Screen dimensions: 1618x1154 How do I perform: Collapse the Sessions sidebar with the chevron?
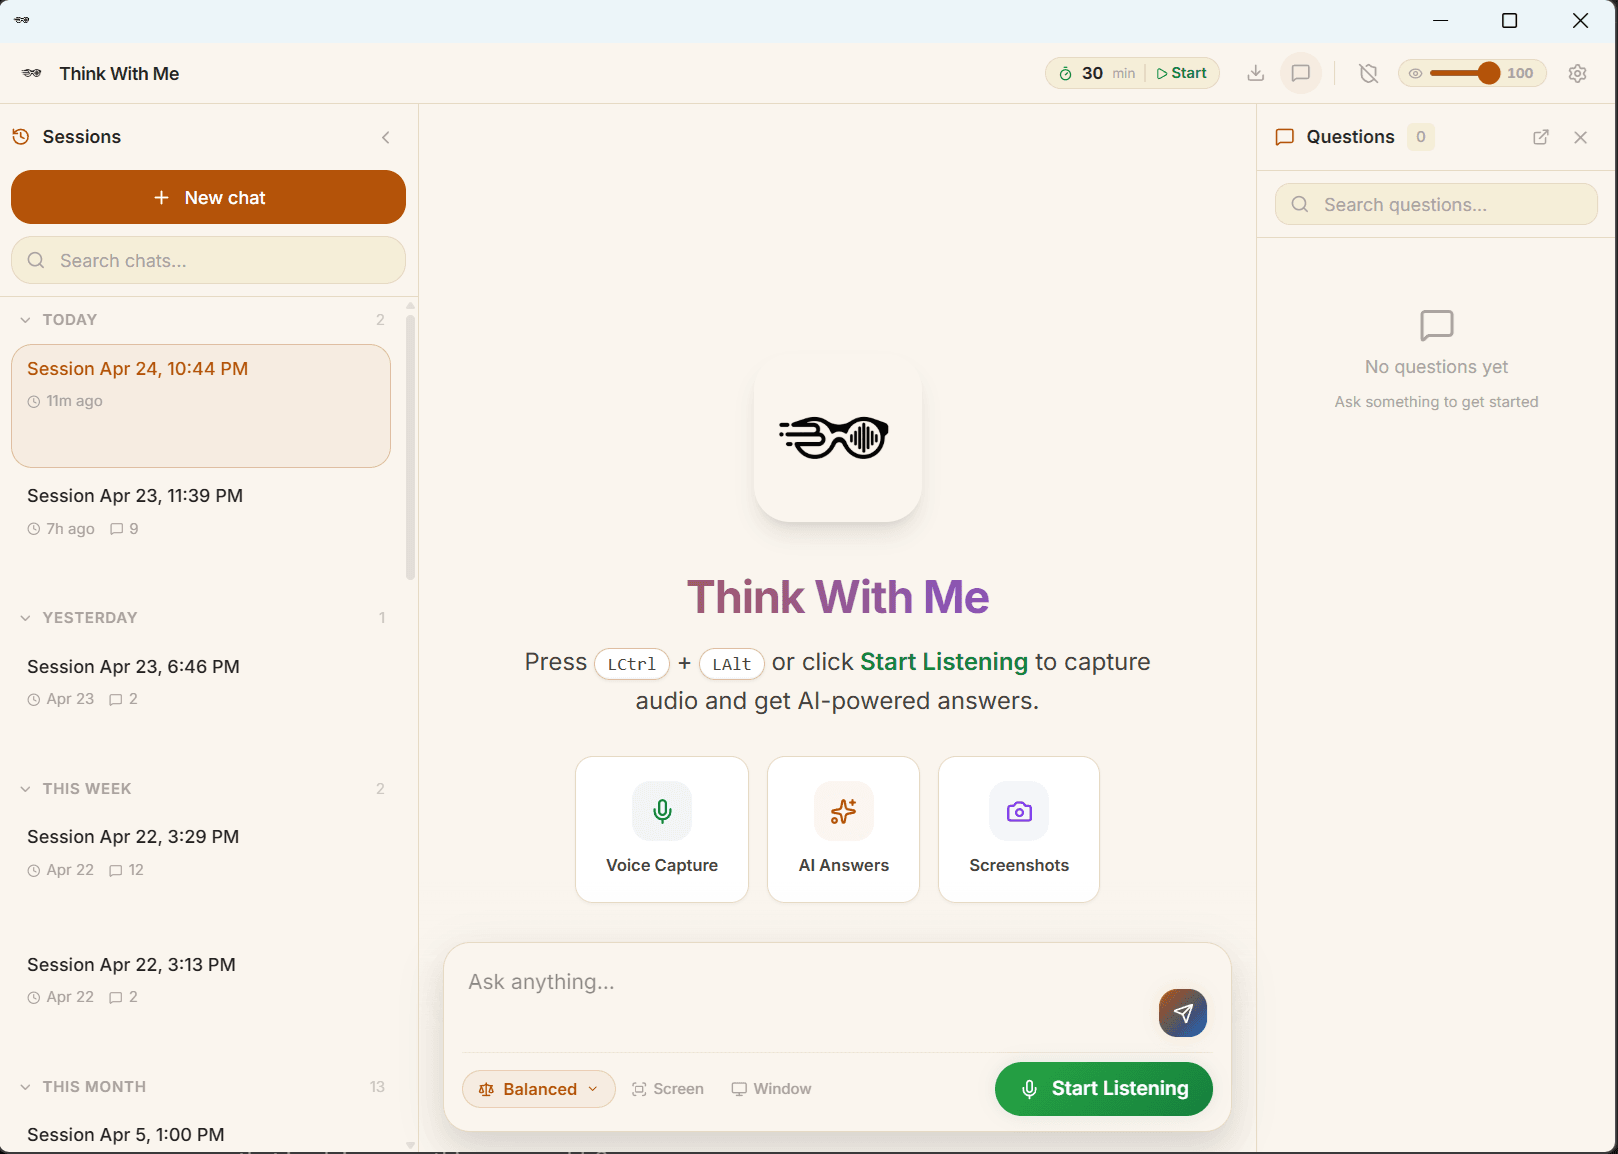pos(386,137)
